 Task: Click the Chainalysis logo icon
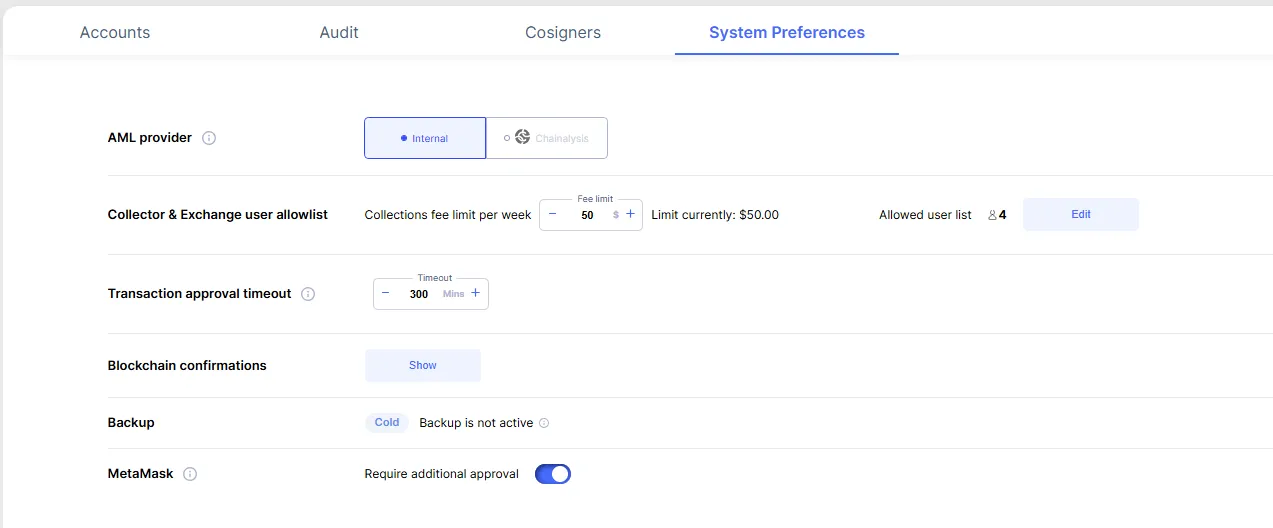(x=522, y=137)
